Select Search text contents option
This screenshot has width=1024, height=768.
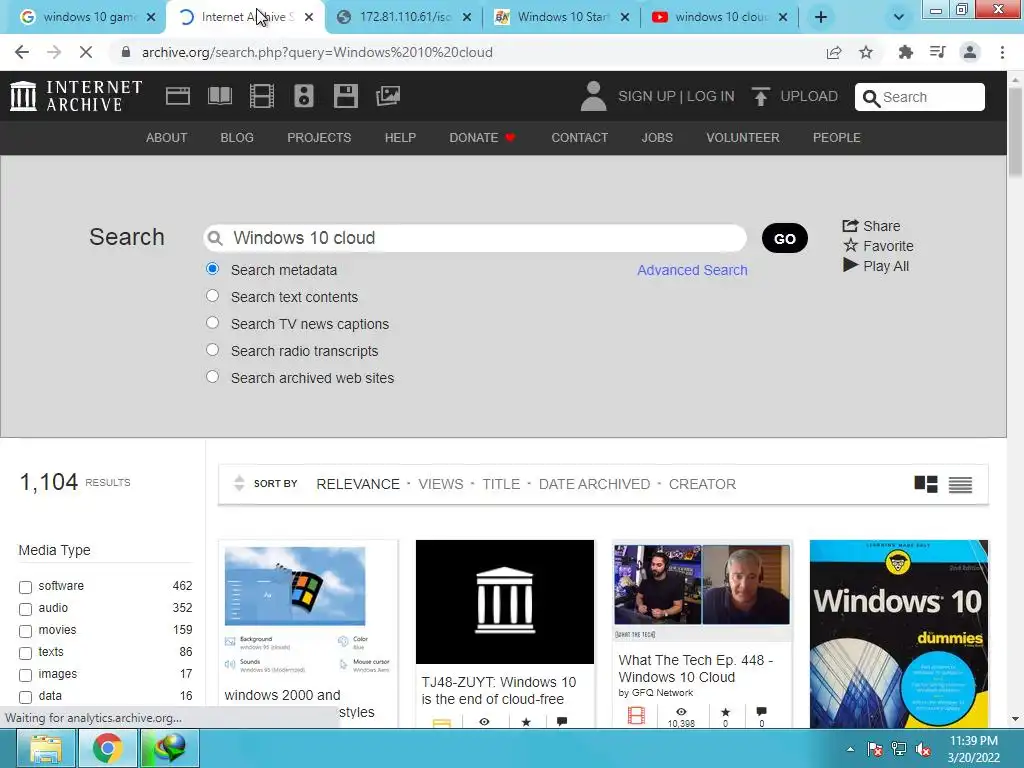click(212, 296)
